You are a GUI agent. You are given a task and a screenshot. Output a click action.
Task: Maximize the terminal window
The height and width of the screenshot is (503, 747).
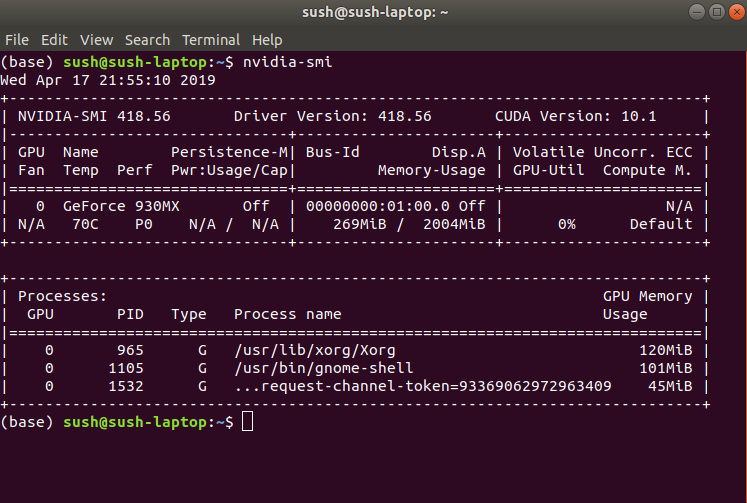[x=717, y=12]
